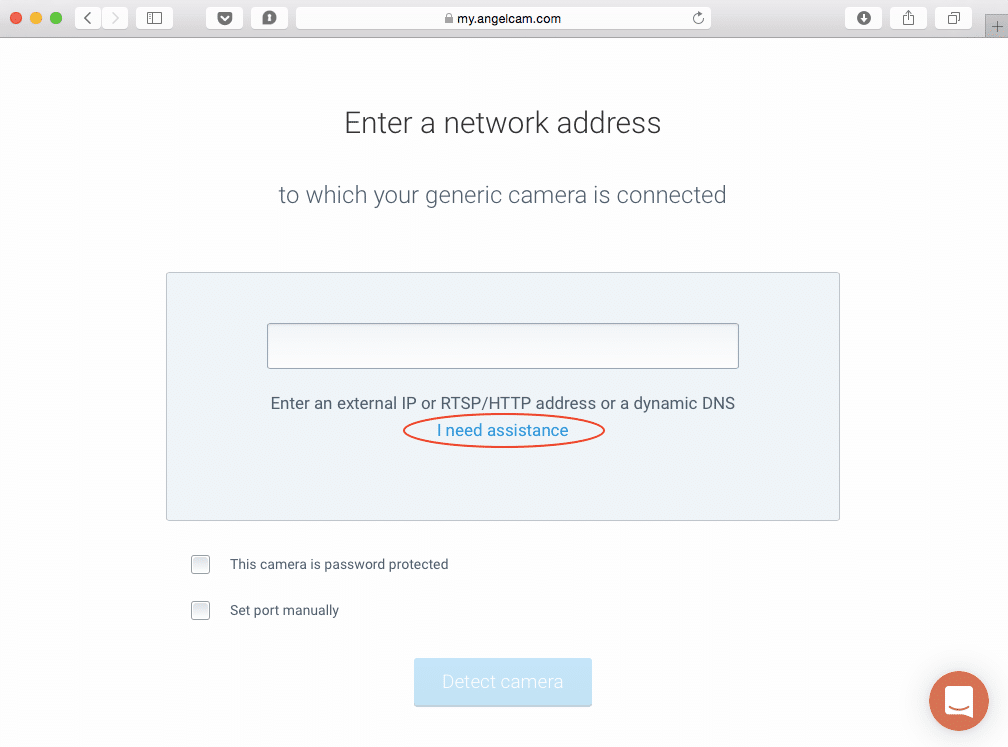Check the 'Set port manually' box

(201, 611)
